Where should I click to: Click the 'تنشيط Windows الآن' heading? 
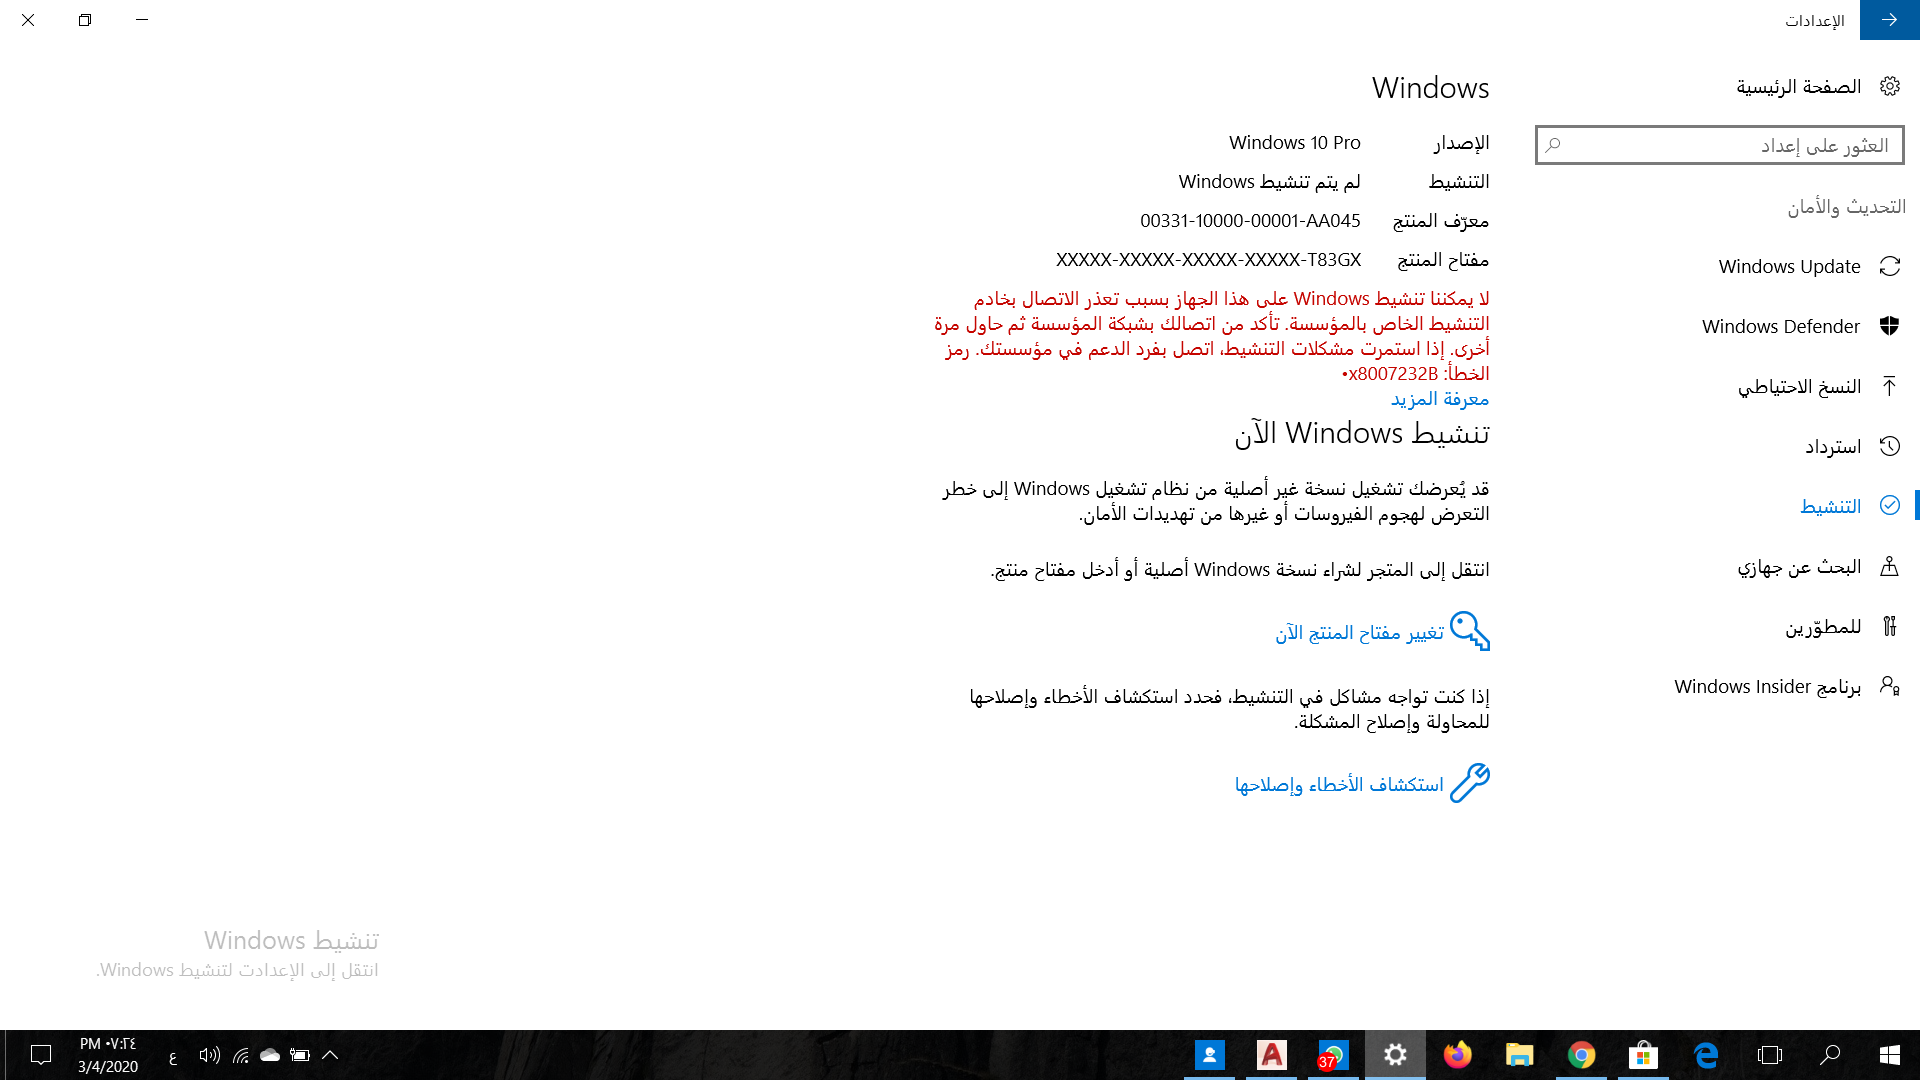[x=1362, y=433]
